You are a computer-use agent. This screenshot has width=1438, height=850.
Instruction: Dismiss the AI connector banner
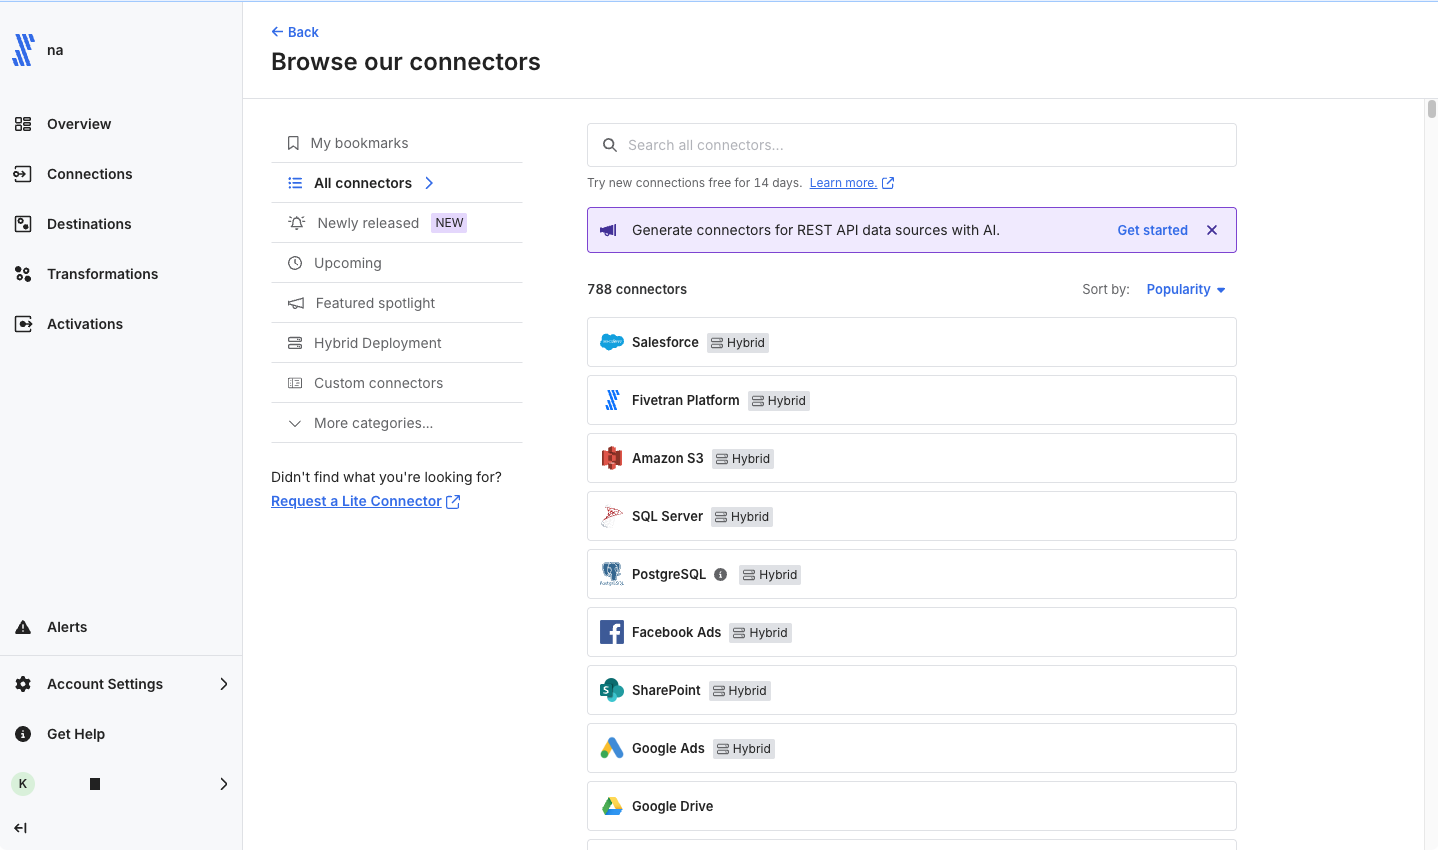[x=1212, y=230]
